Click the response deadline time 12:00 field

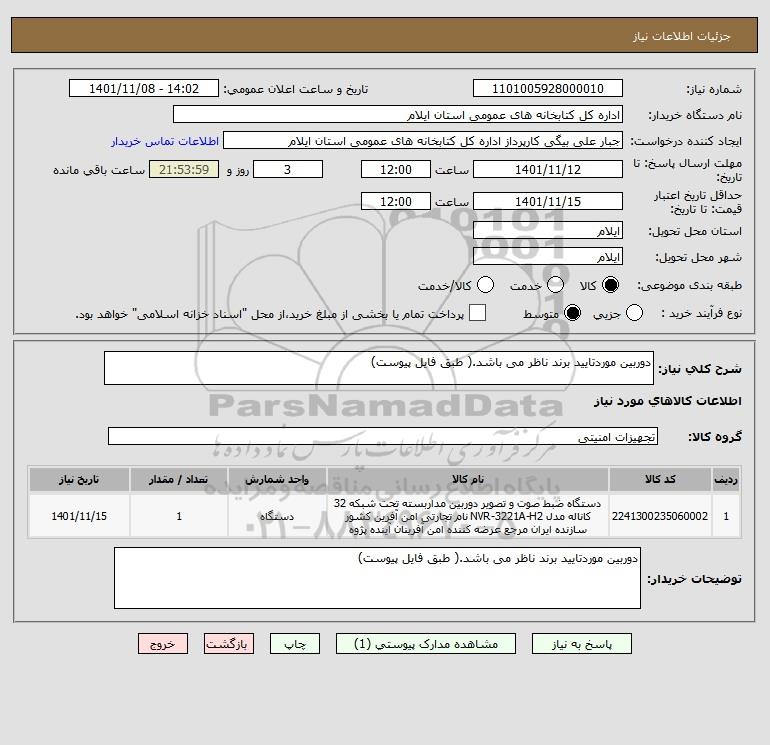coord(396,169)
